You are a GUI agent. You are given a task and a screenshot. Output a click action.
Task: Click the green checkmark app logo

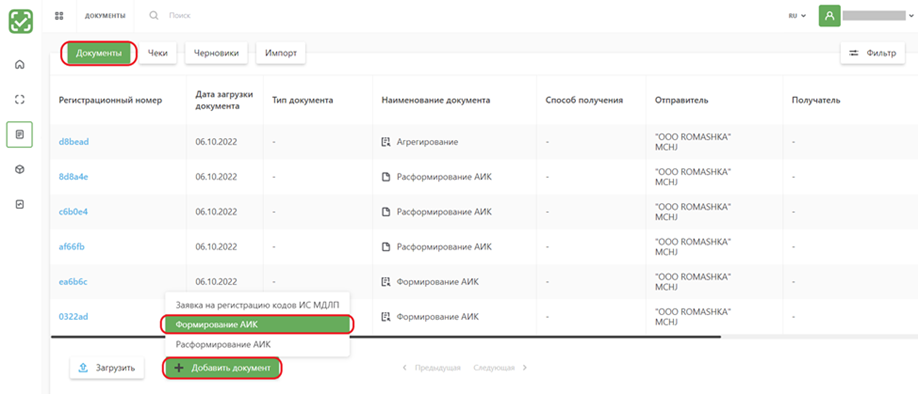(x=20, y=21)
